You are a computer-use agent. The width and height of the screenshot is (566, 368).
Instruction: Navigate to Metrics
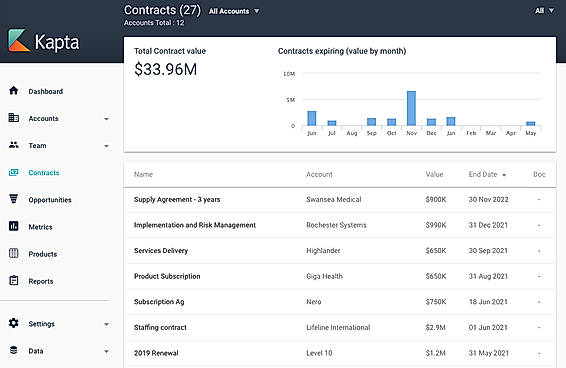[x=40, y=227]
